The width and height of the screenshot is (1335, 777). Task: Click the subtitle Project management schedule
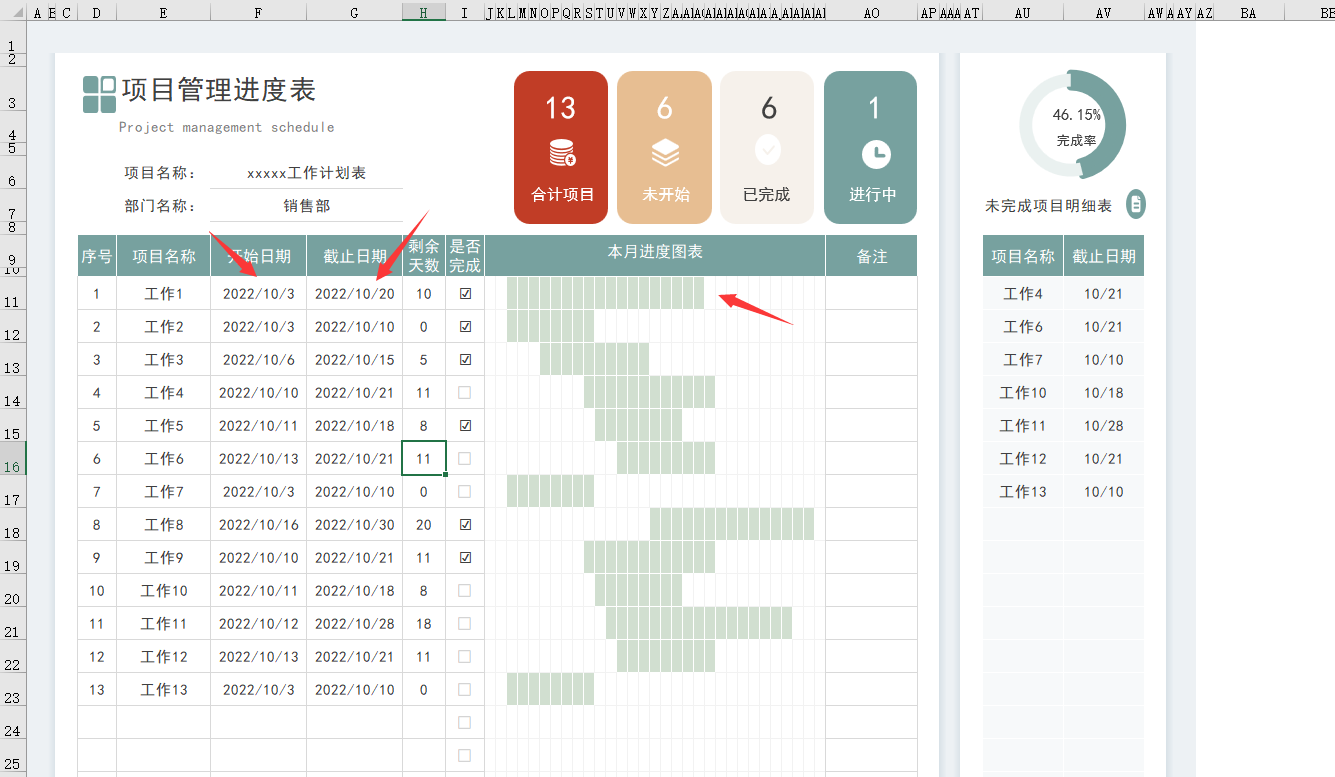pyautogui.click(x=227, y=127)
